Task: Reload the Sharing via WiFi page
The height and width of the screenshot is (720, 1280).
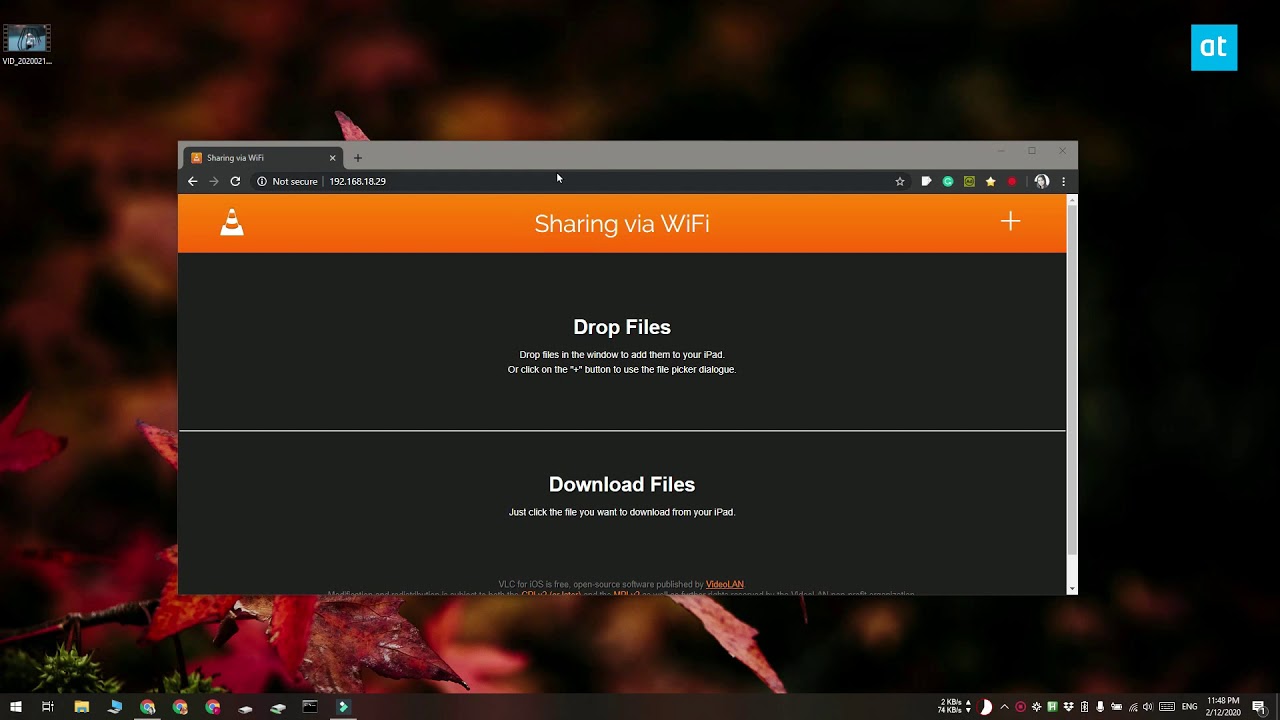Action: [235, 181]
